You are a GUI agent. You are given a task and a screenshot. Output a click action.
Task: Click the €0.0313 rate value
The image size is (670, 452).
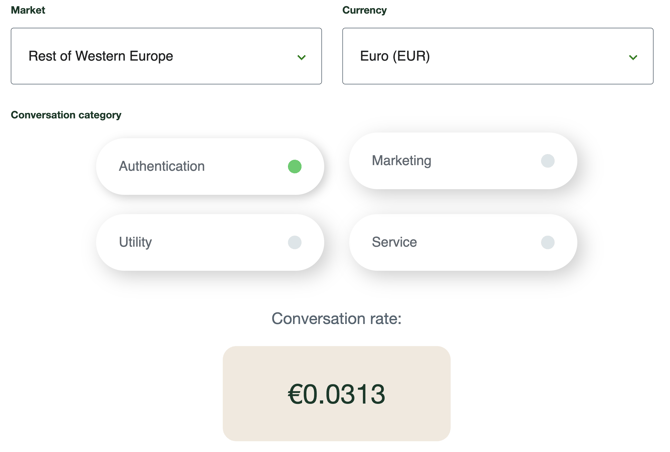pyautogui.click(x=336, y=394)
